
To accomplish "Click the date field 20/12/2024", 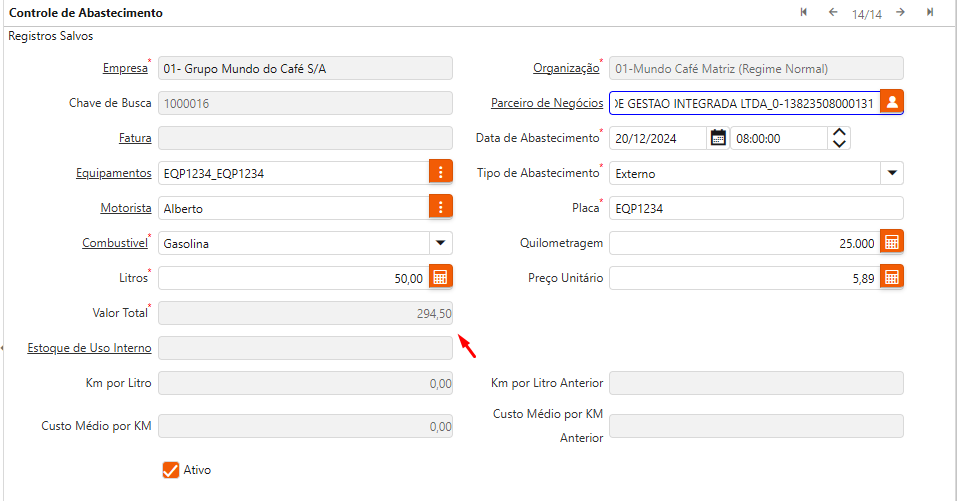I will (x=659, y=138).
